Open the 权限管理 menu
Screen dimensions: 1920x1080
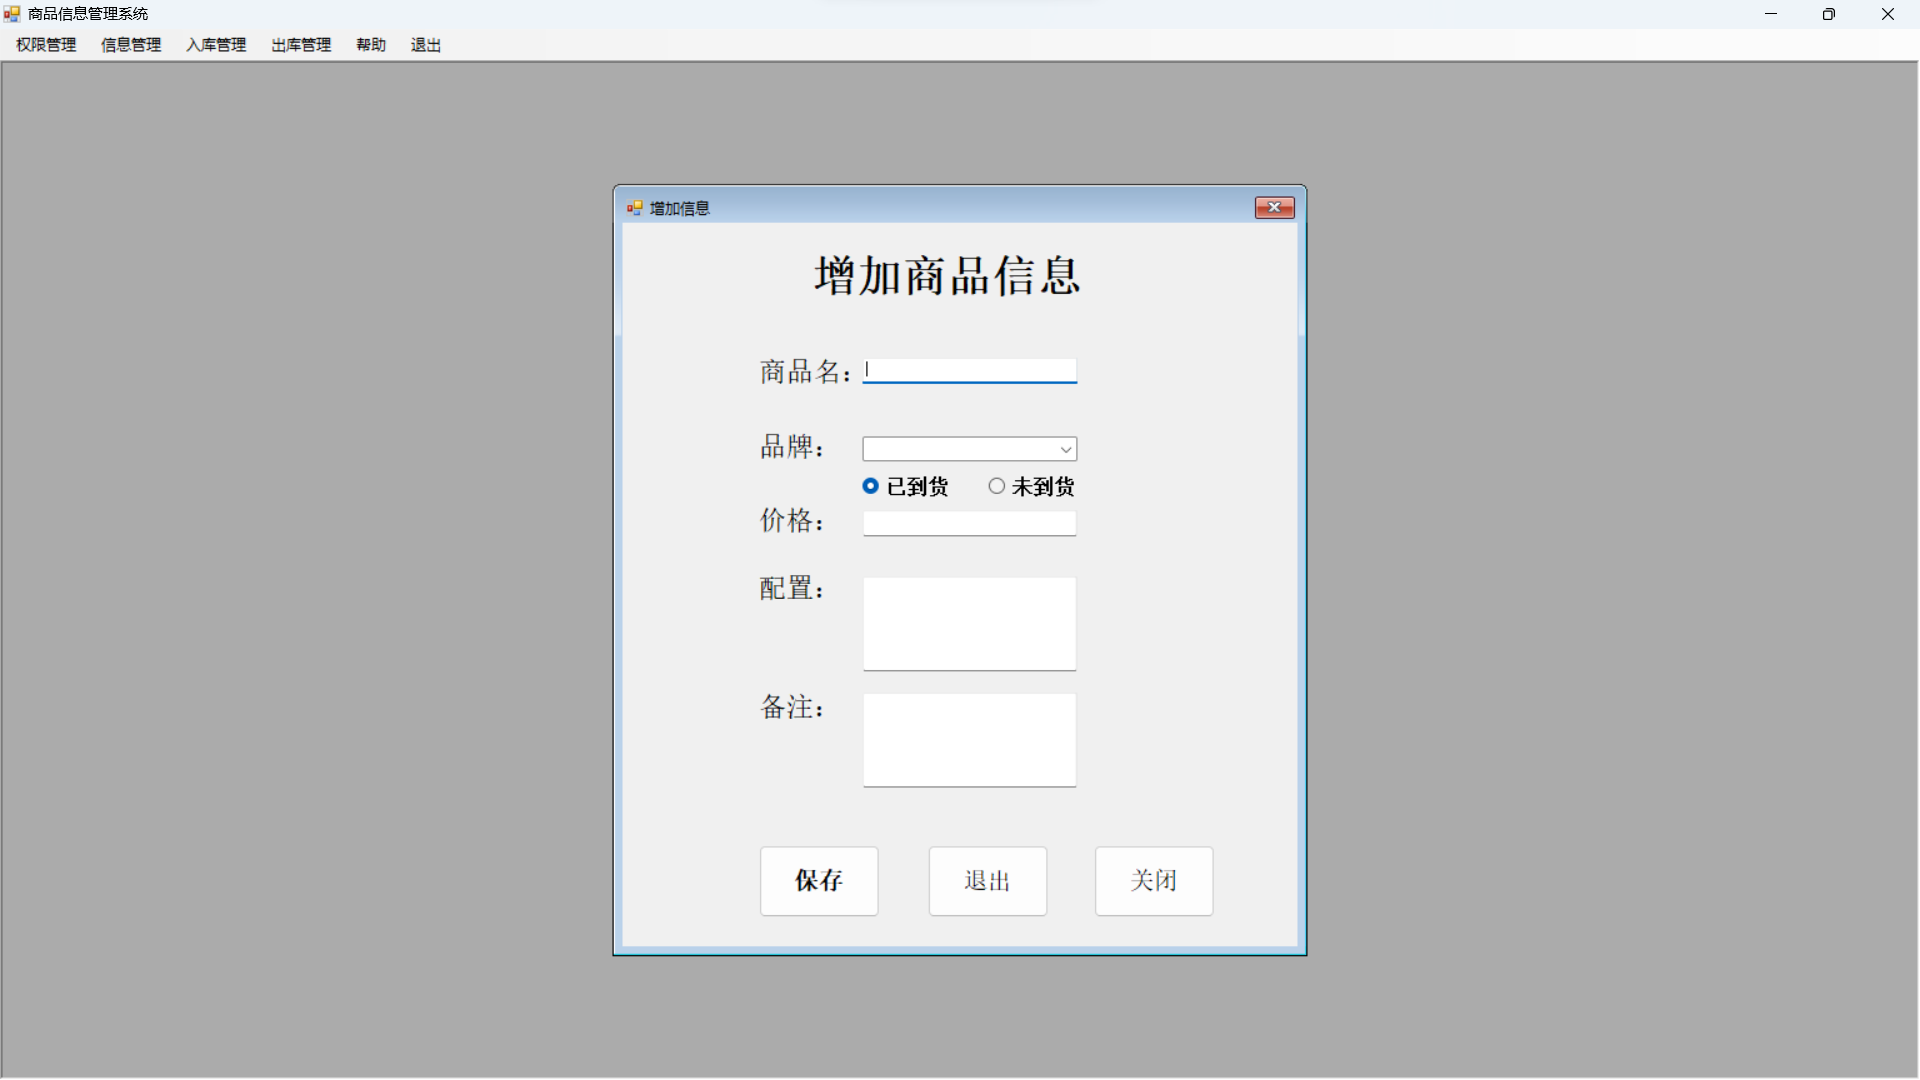(46, 45)
